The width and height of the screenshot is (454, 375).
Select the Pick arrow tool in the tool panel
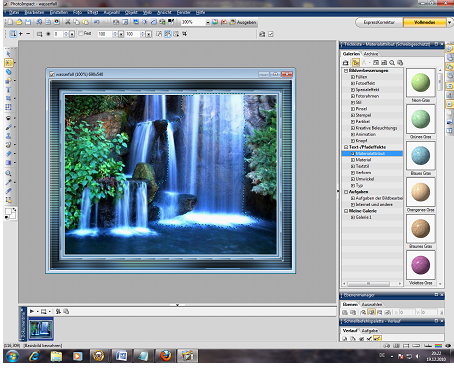[9, 54]
